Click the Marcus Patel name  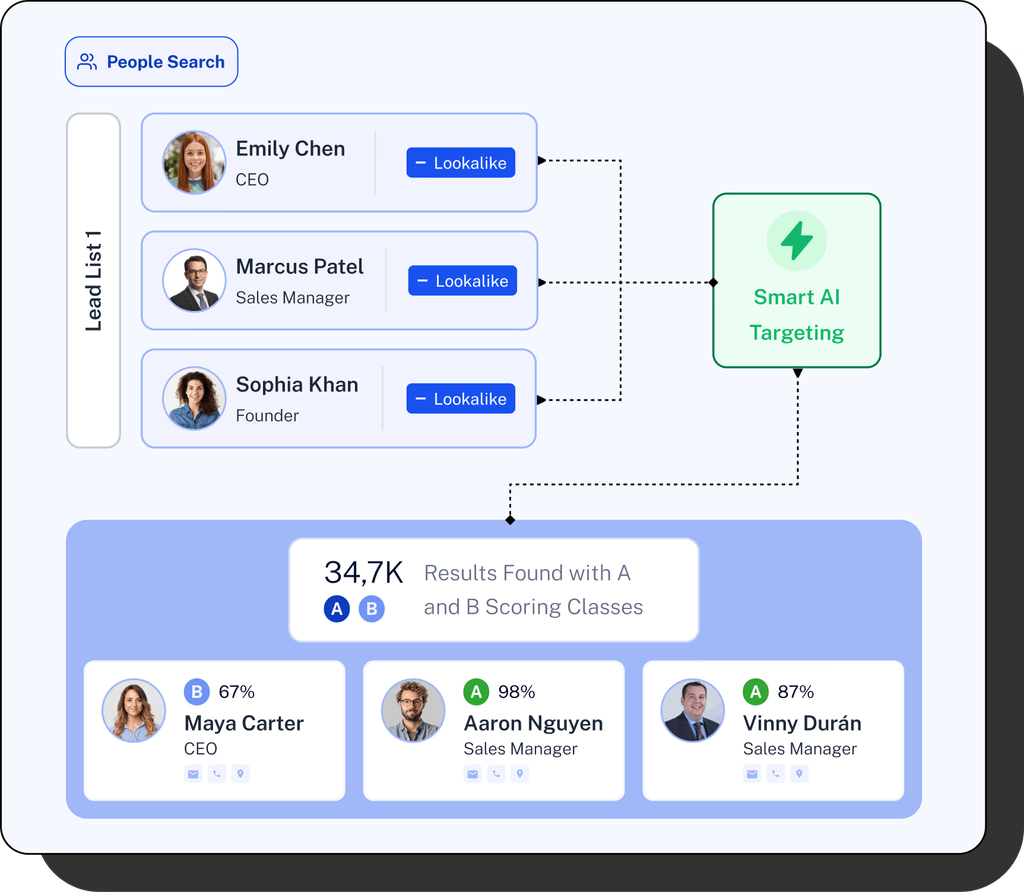[300, 266]
